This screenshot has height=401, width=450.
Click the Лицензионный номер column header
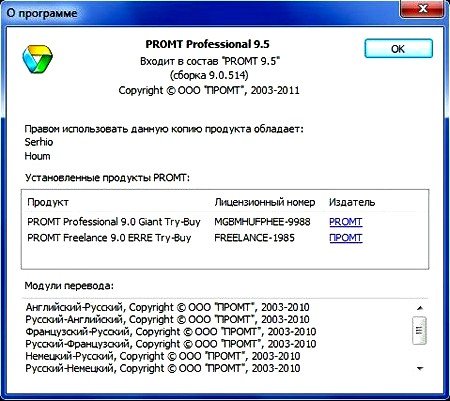point(265,202)
